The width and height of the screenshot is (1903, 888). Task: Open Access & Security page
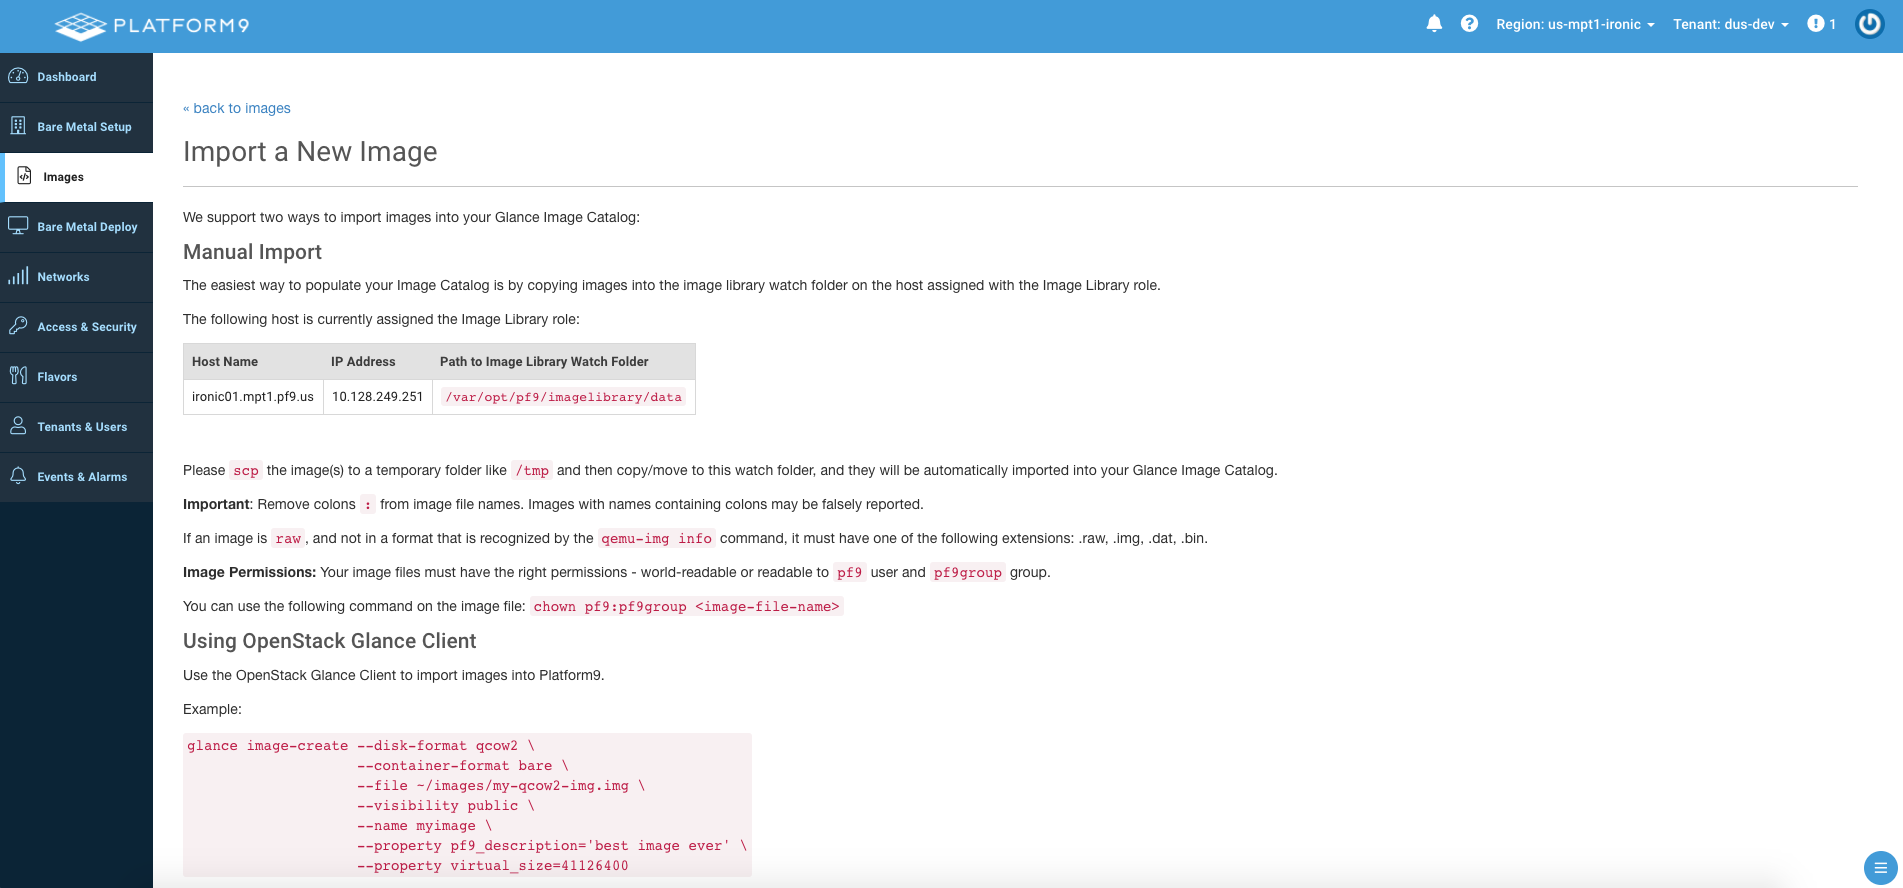coord(76,327)
